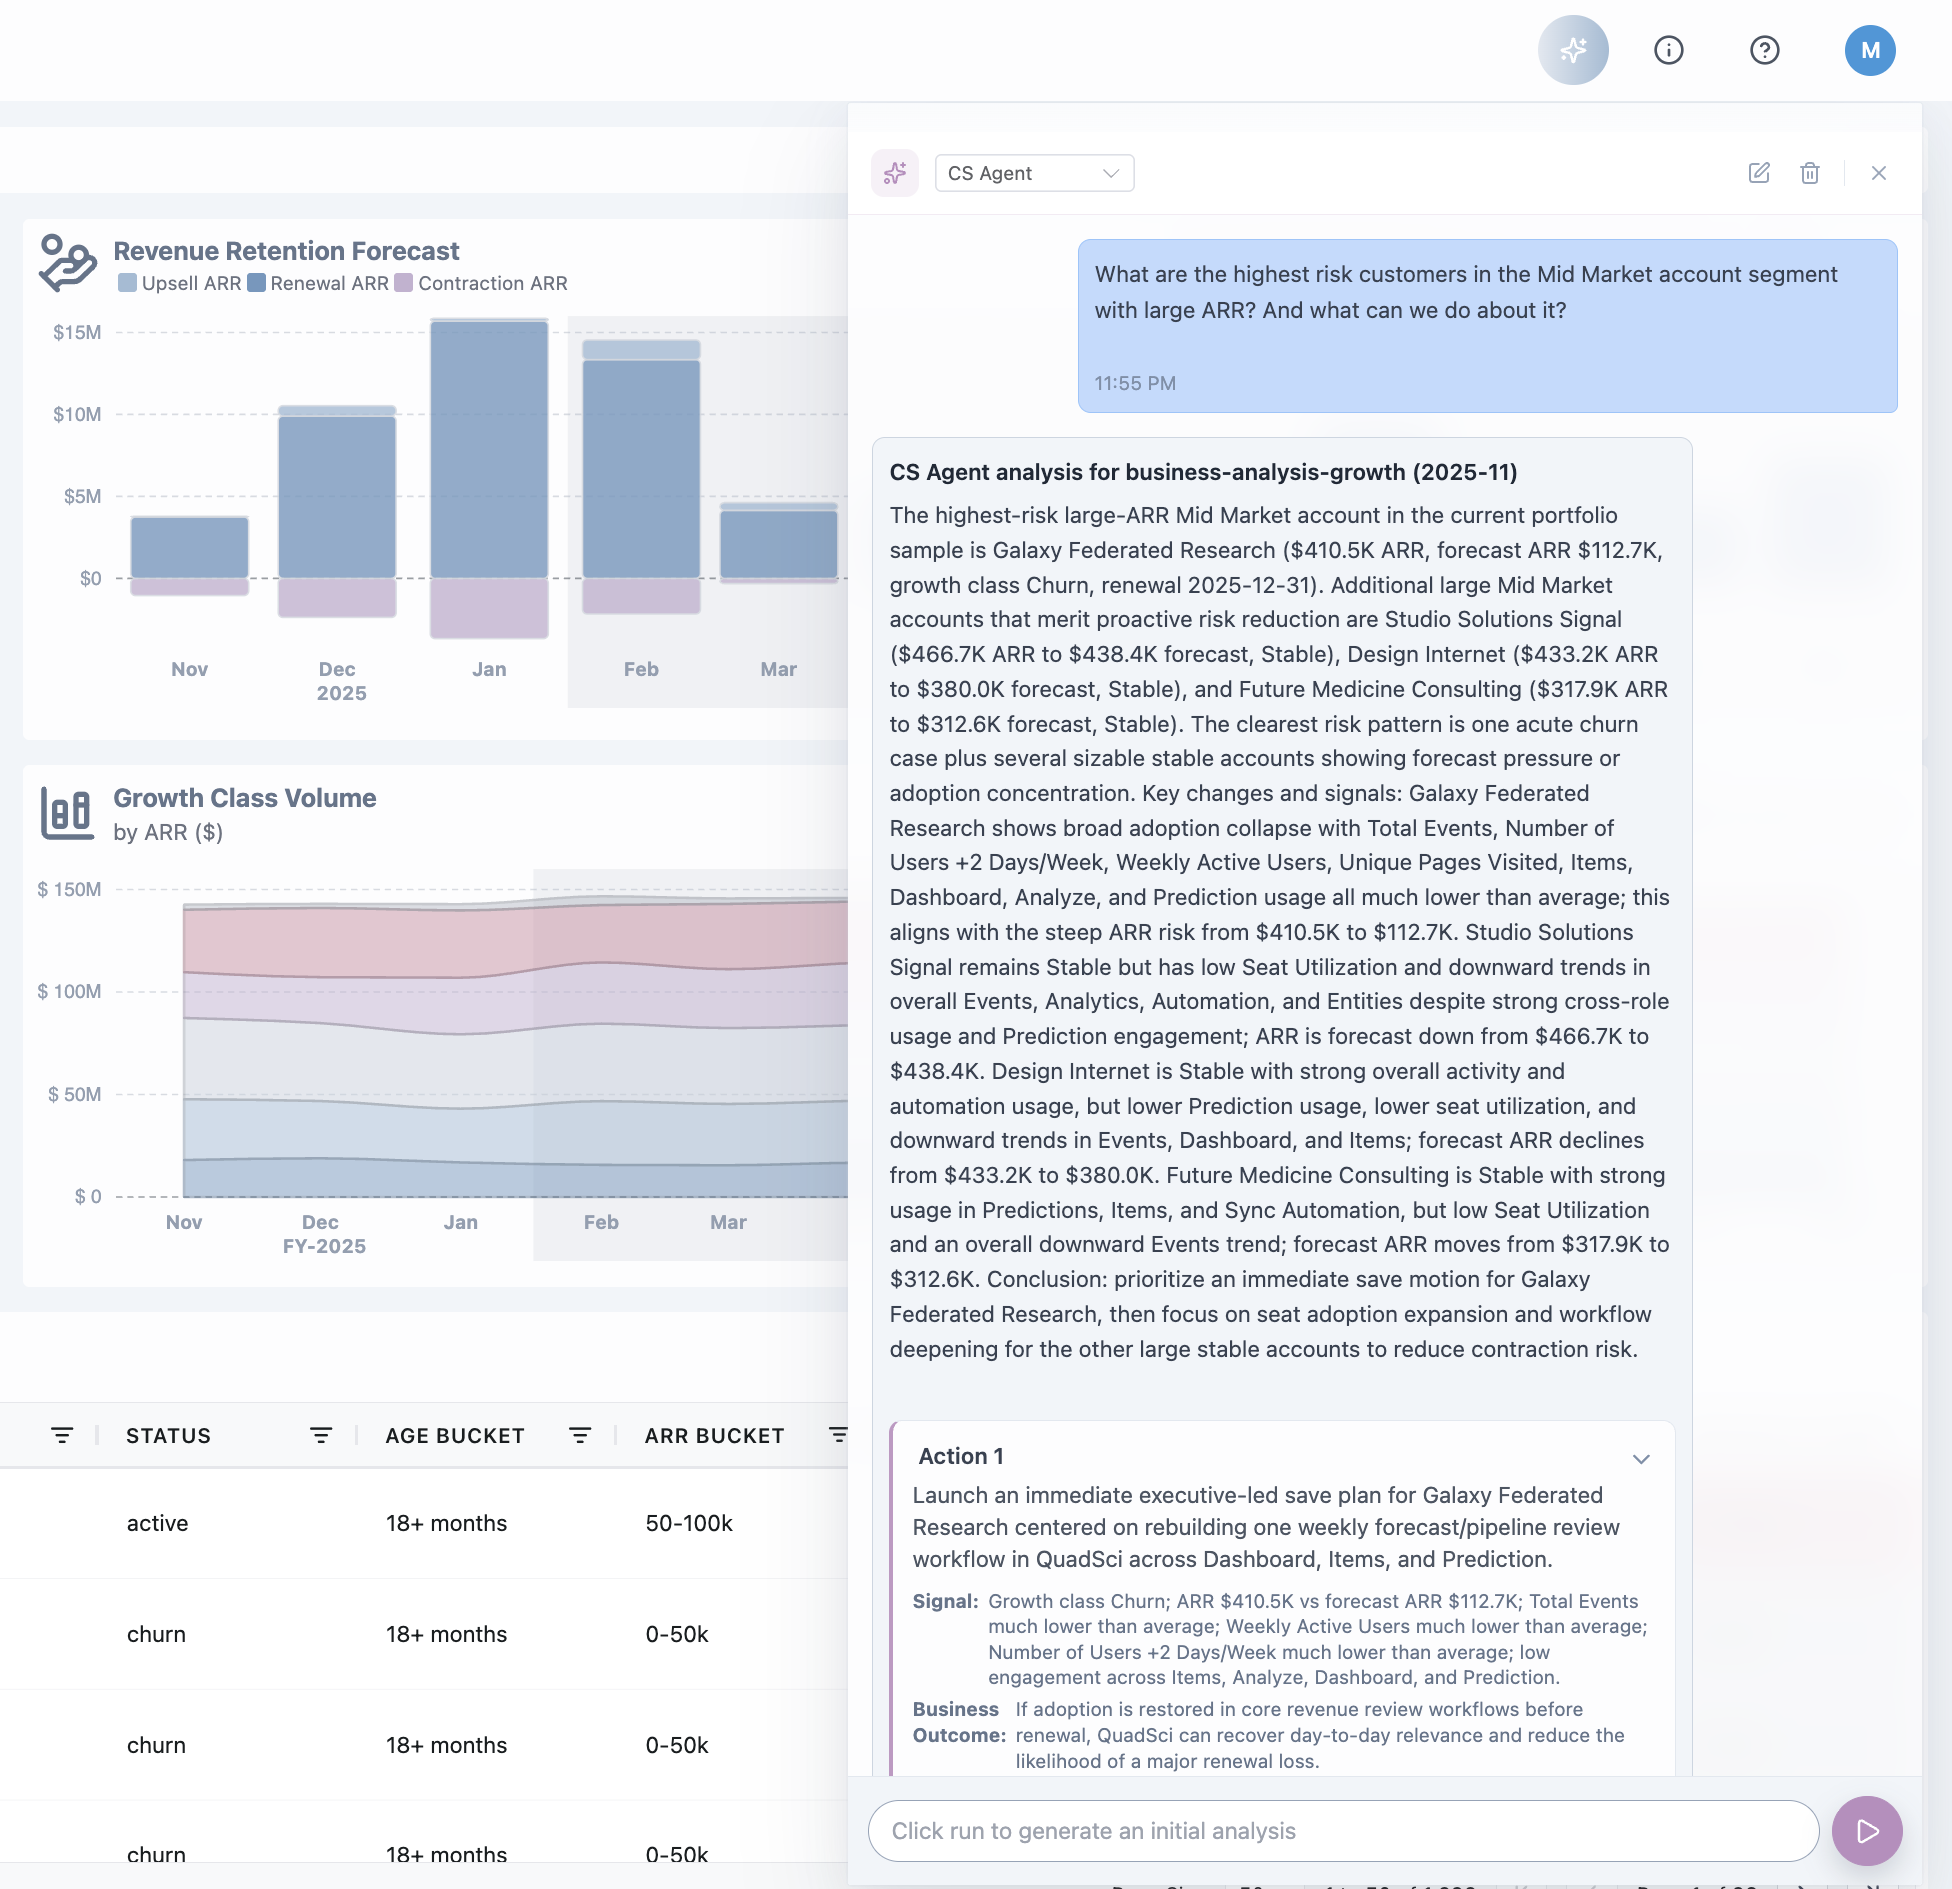Toggle Contraction ARR legend swatch
The width and height of the screenshot is (1952, 1889).
click(404, 283)
